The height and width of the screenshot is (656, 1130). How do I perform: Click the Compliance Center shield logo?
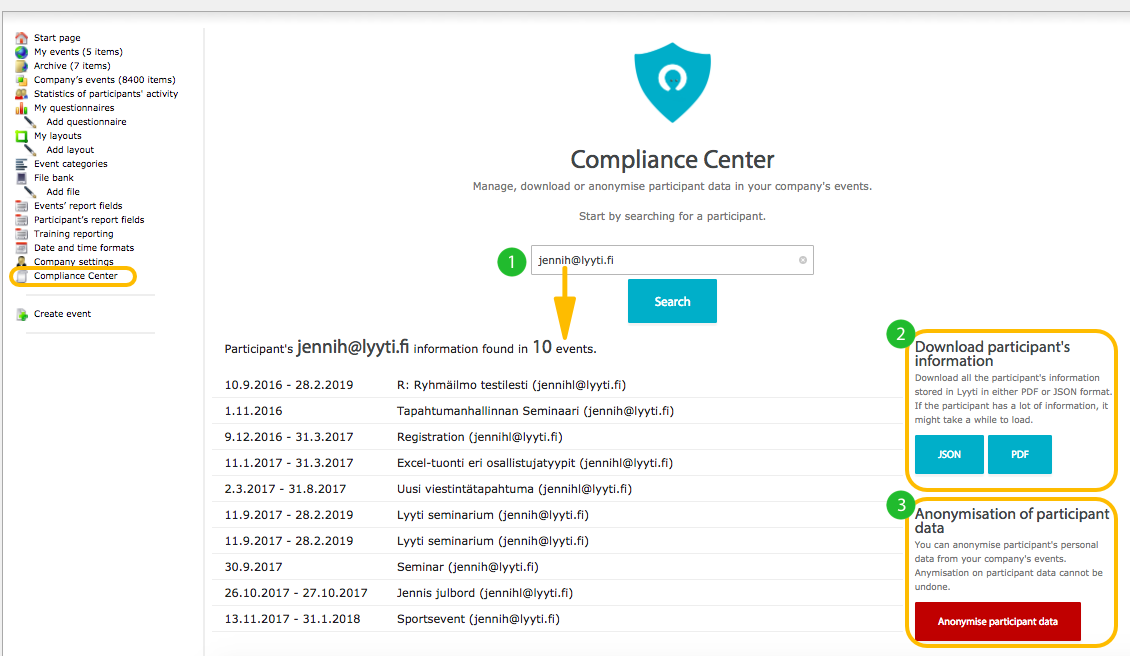coord(672,82)
